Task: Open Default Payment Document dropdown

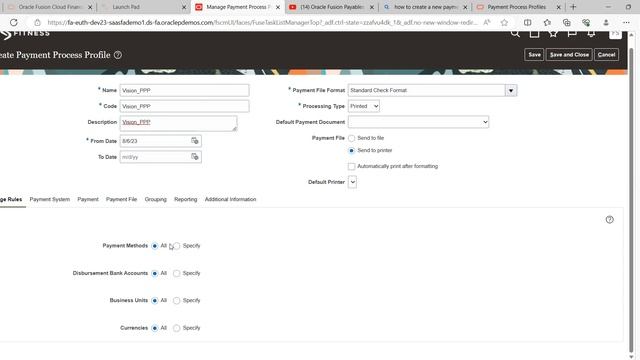Action: (418, 122)
